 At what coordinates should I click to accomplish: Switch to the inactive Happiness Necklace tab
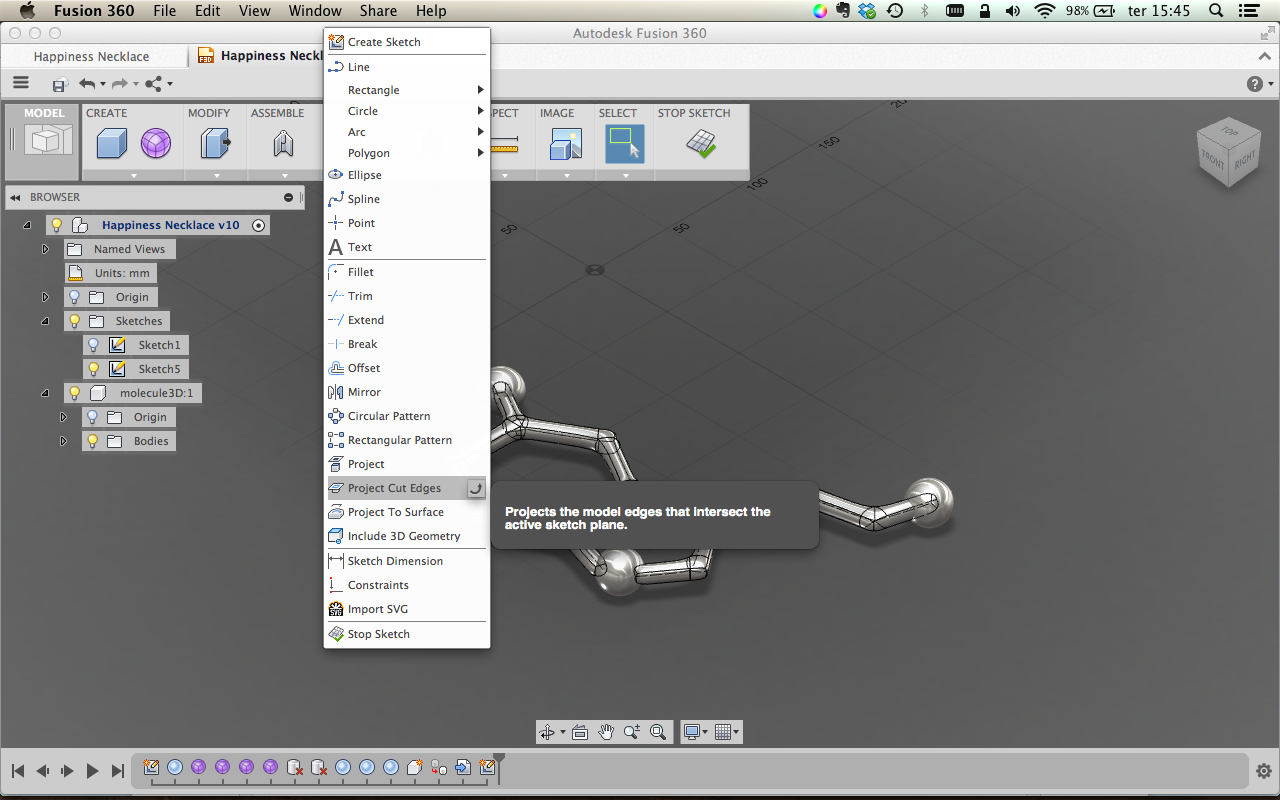(91, 56)
